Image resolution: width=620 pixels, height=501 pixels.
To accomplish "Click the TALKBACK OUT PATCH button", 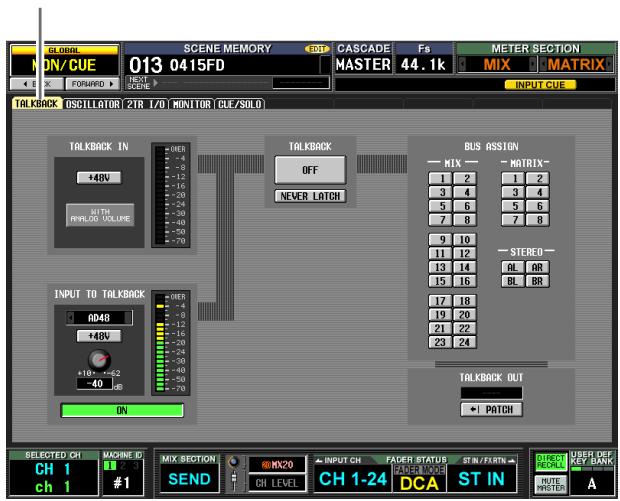I will pos(491,410).
